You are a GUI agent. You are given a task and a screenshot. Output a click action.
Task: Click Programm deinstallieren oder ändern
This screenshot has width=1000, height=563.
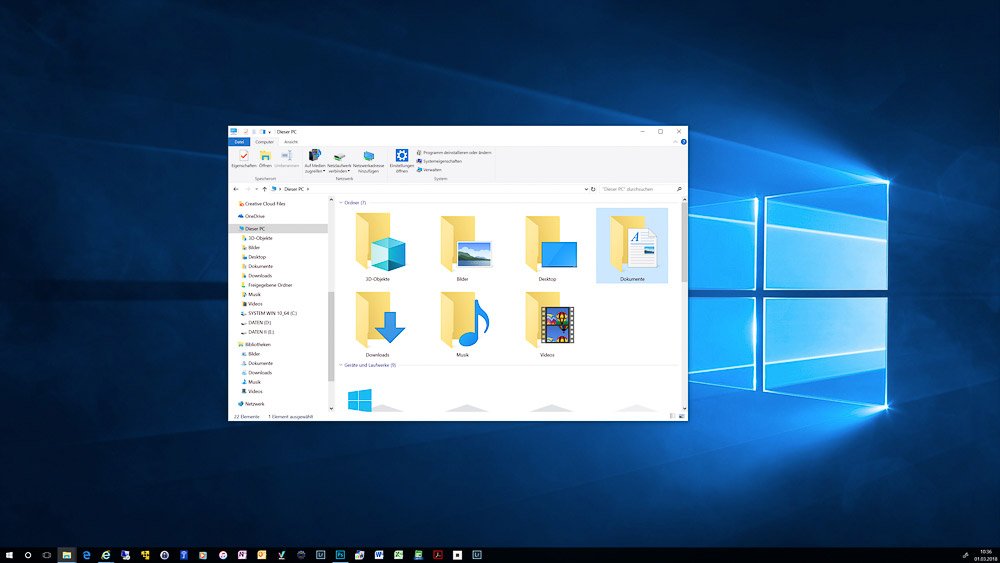pos(456,152)
